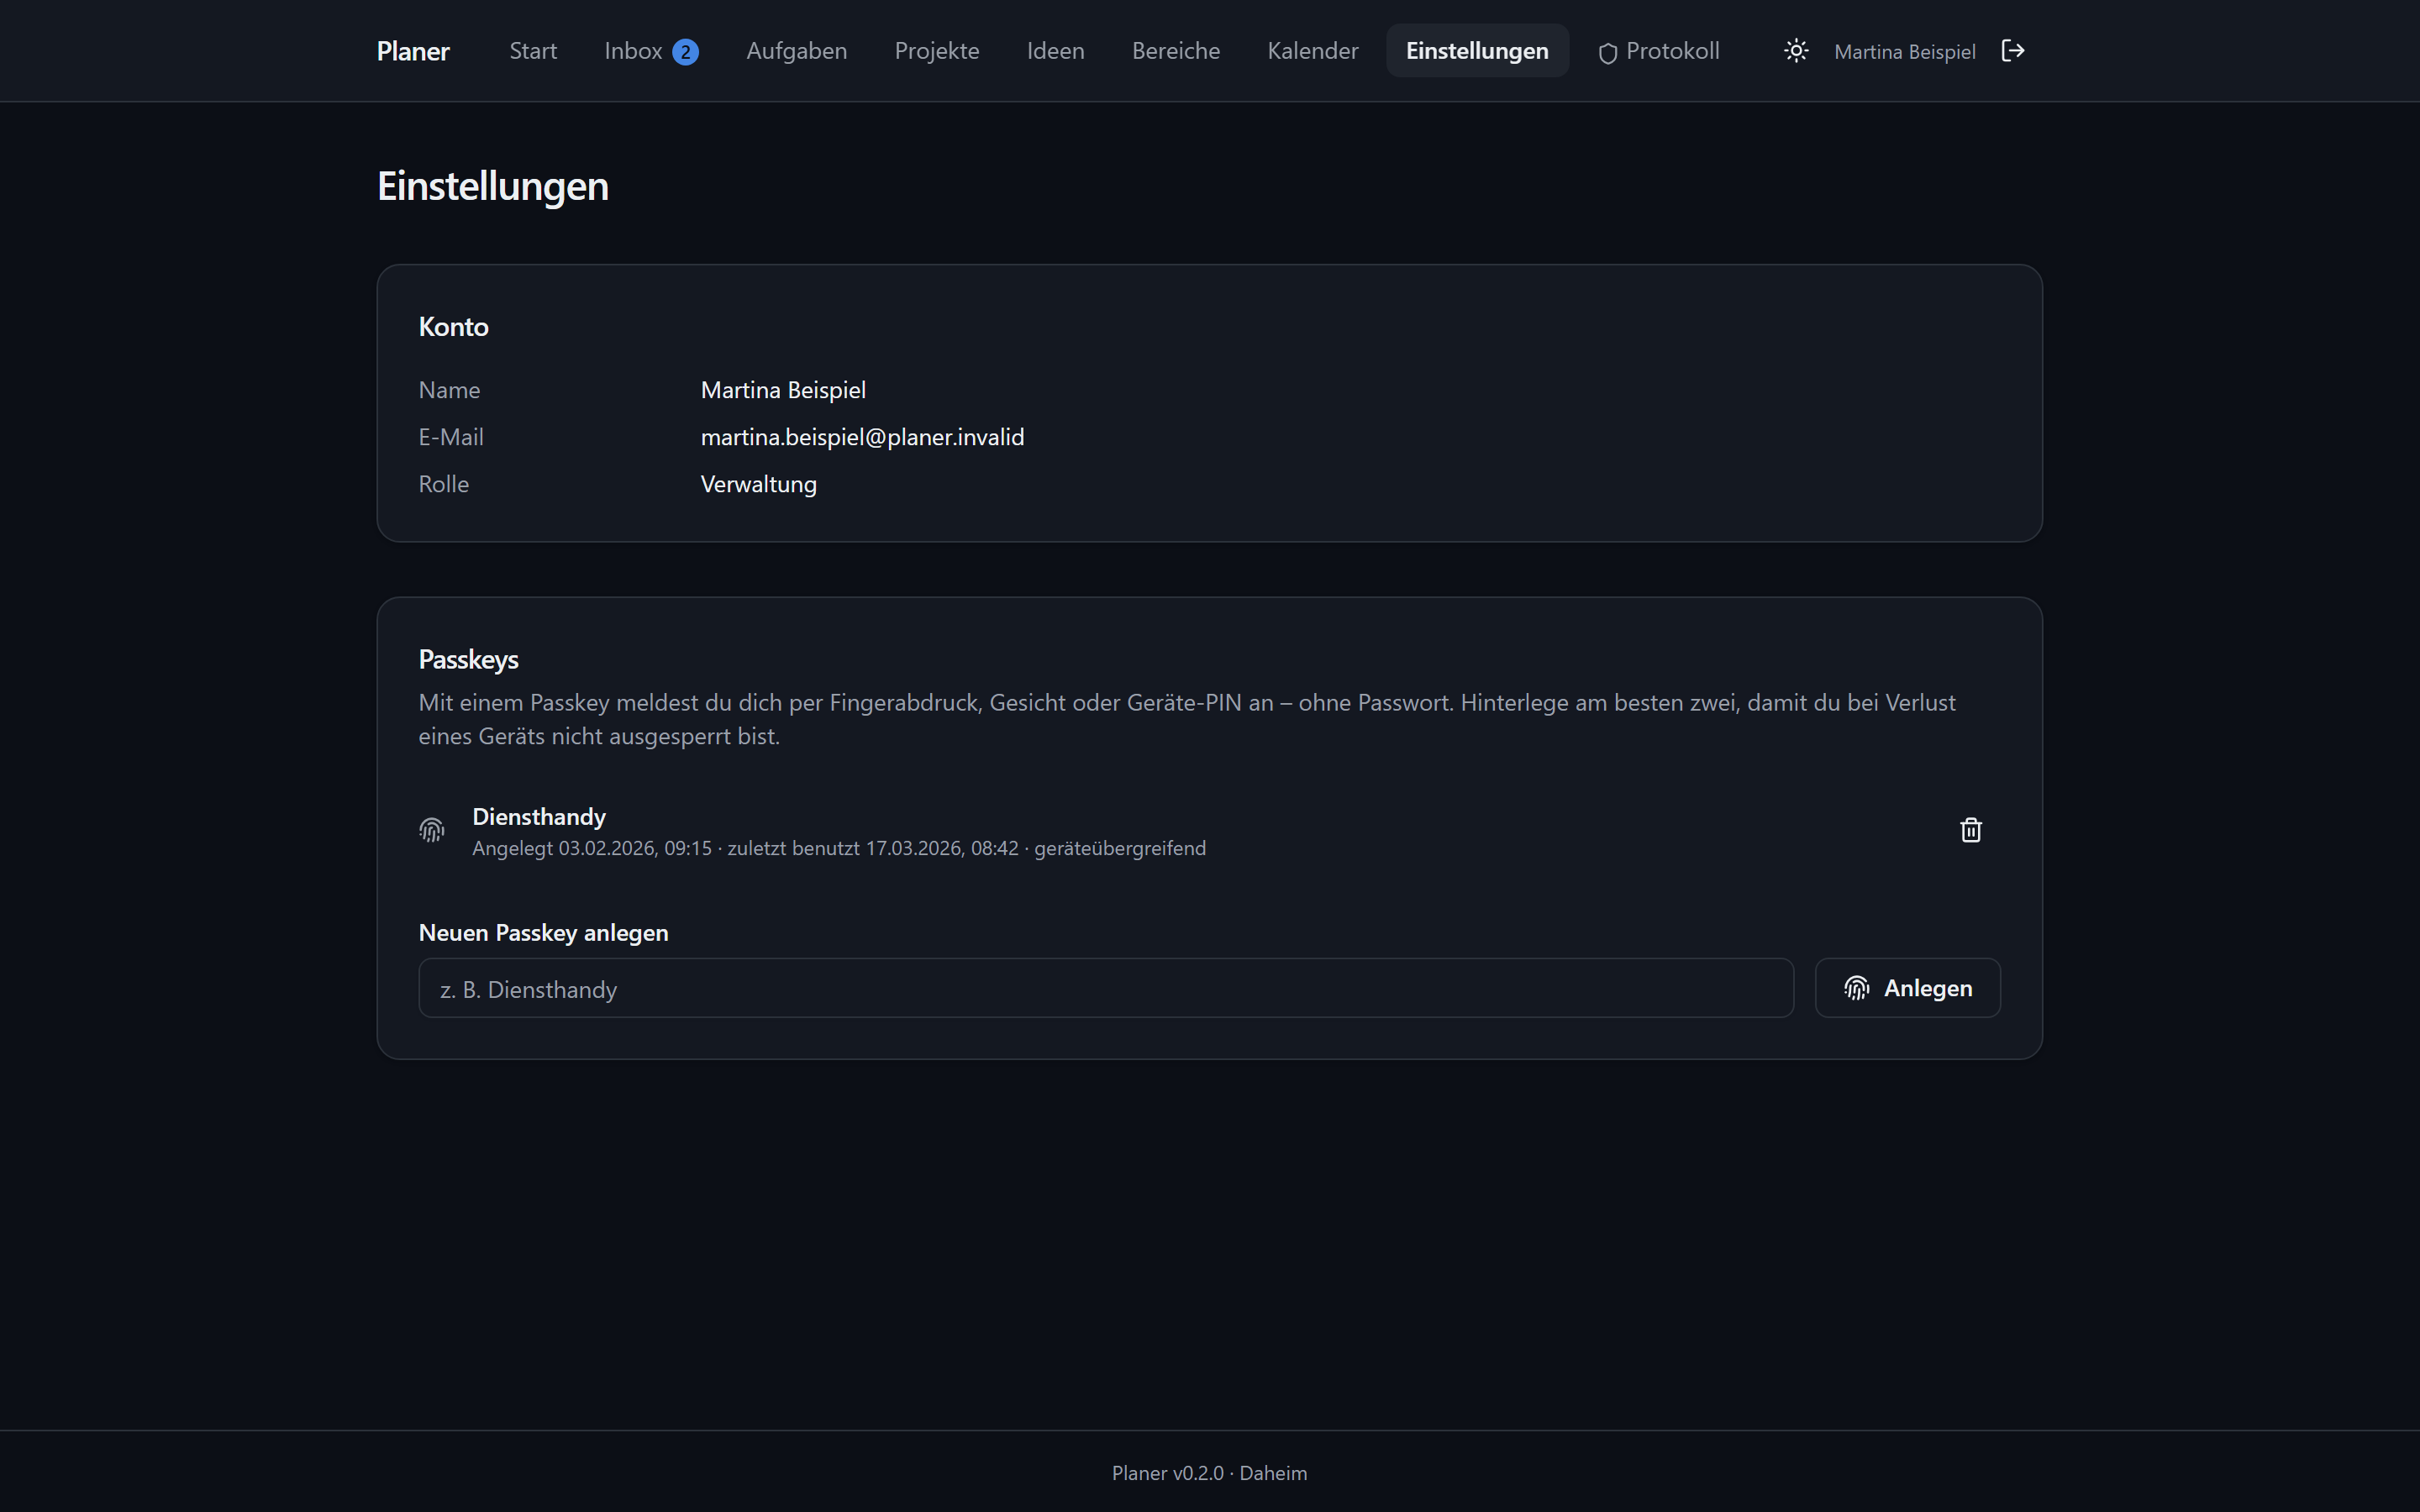Open the Ideen tab
Screen dimensions: 2420x1512
click(1055, 51)
